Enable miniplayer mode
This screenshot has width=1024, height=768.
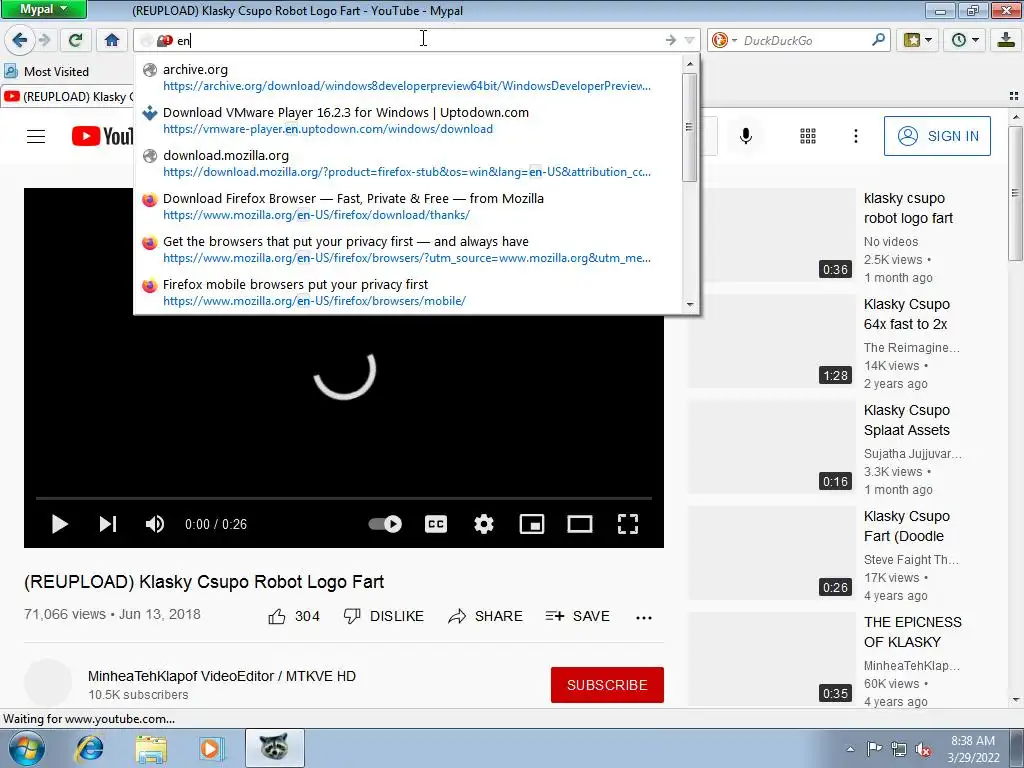pyautogui.click(x=532, y=524)
